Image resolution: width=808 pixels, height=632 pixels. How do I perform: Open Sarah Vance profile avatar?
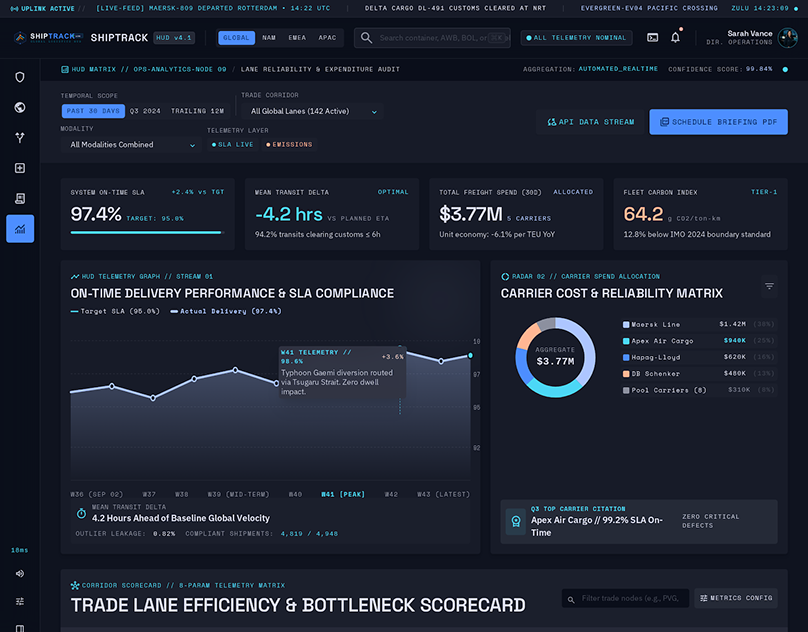coord(787,38)
